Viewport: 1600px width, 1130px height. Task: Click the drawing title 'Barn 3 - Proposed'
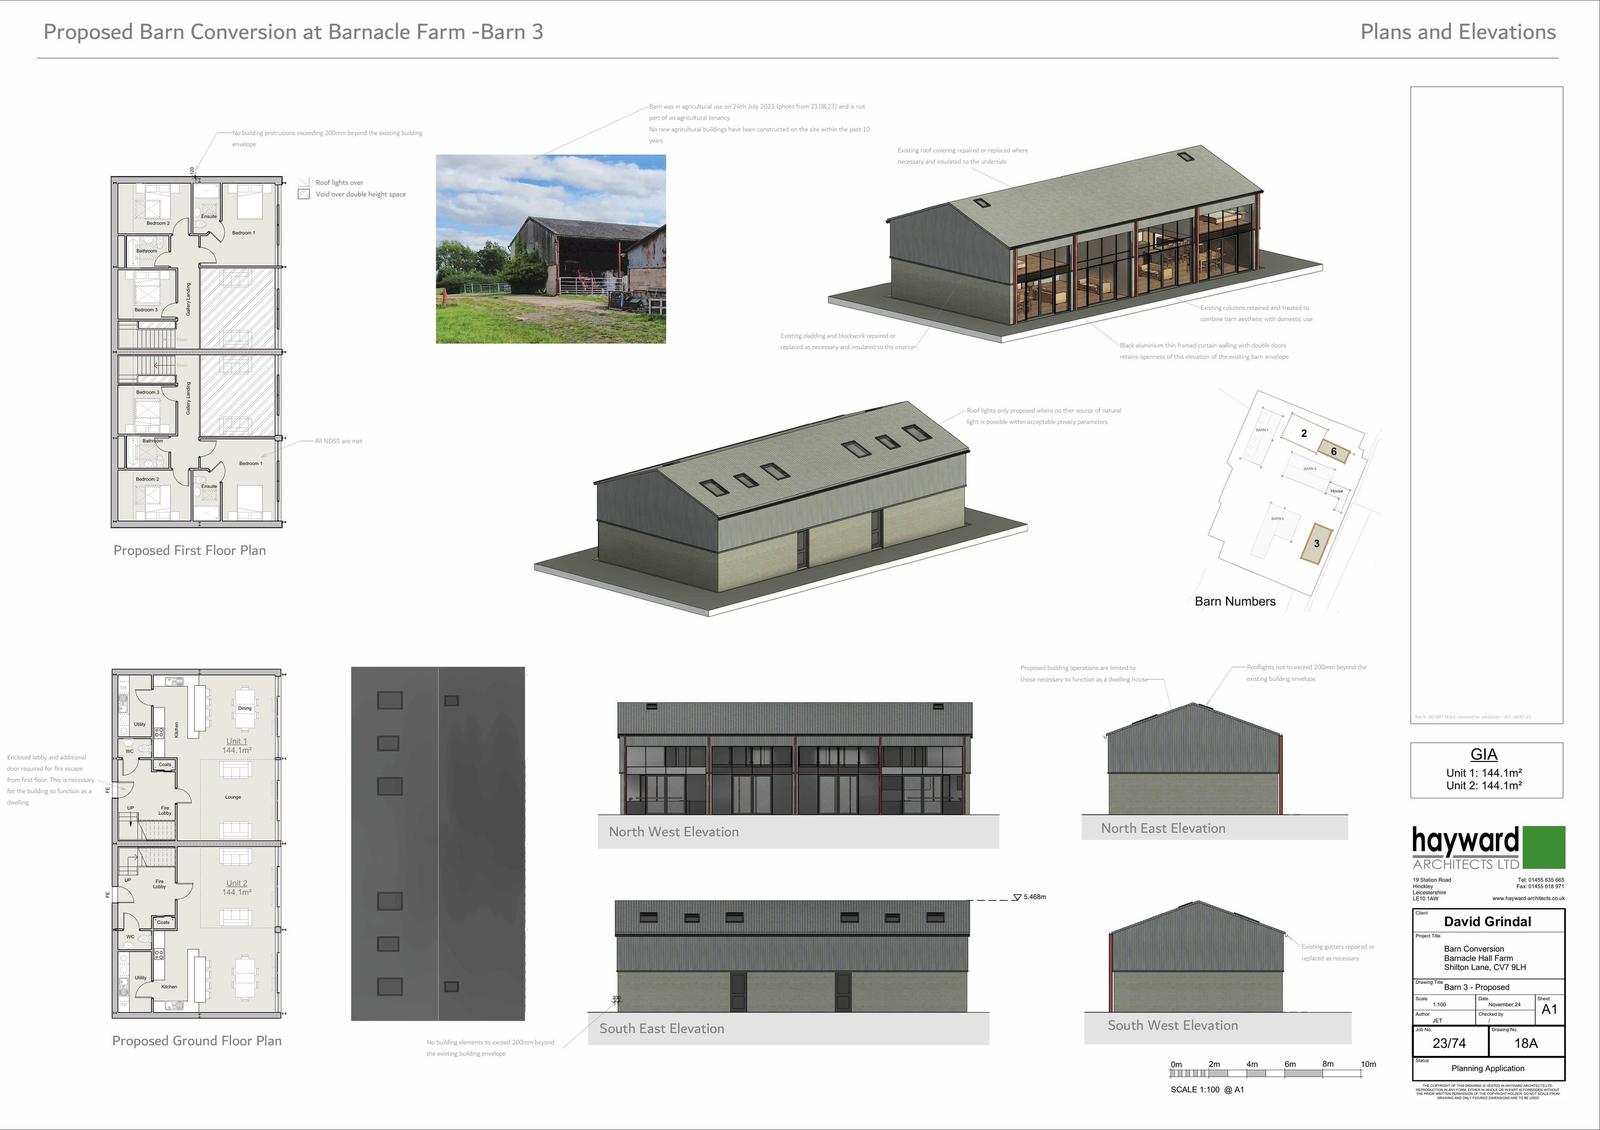tap(1477, 987)
